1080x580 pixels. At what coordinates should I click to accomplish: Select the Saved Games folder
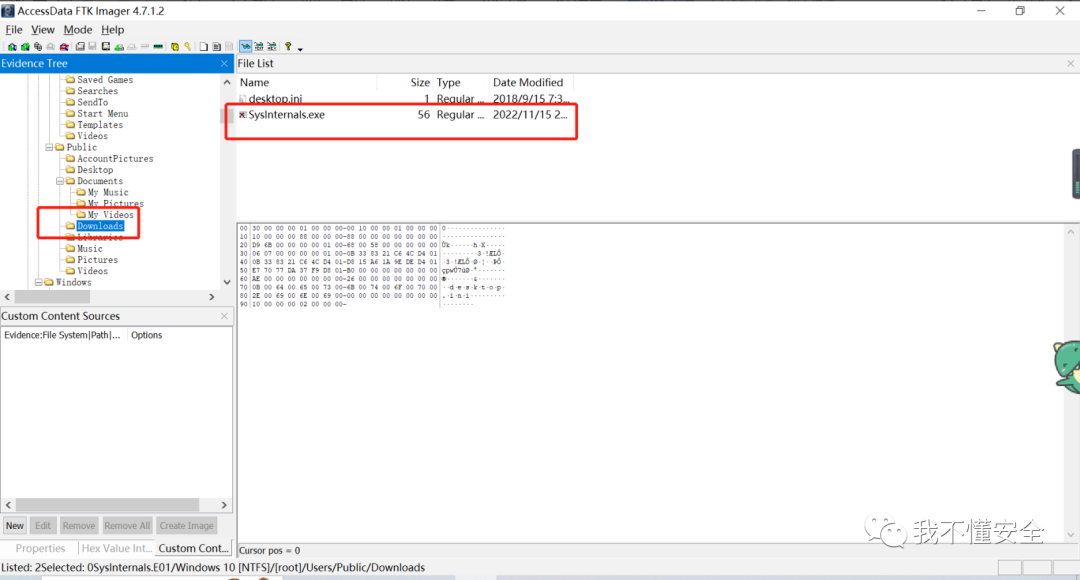point(105,80)
